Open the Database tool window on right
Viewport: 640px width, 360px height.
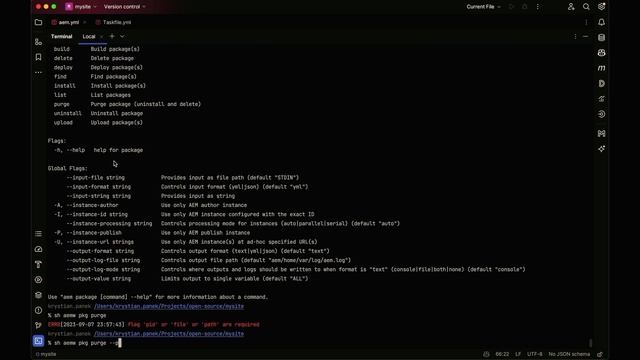click(601, 38)
